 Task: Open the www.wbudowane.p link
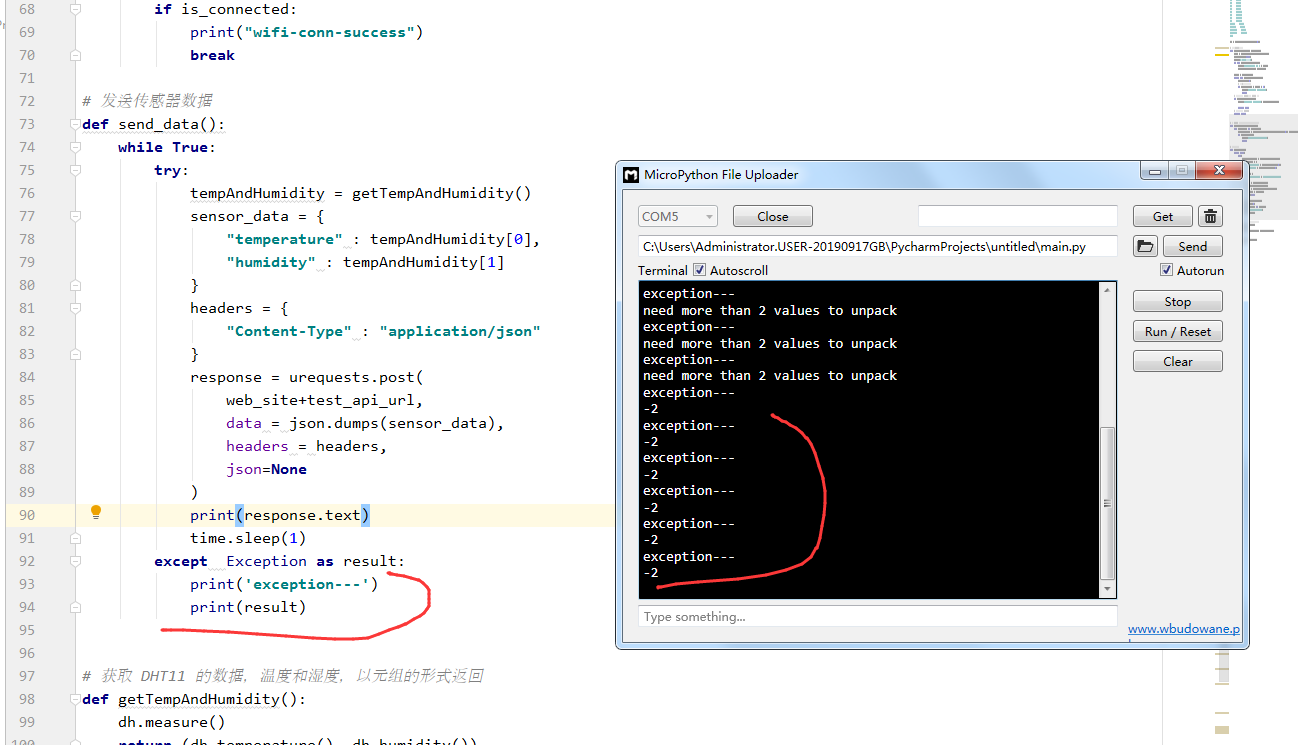point(1184,629)
